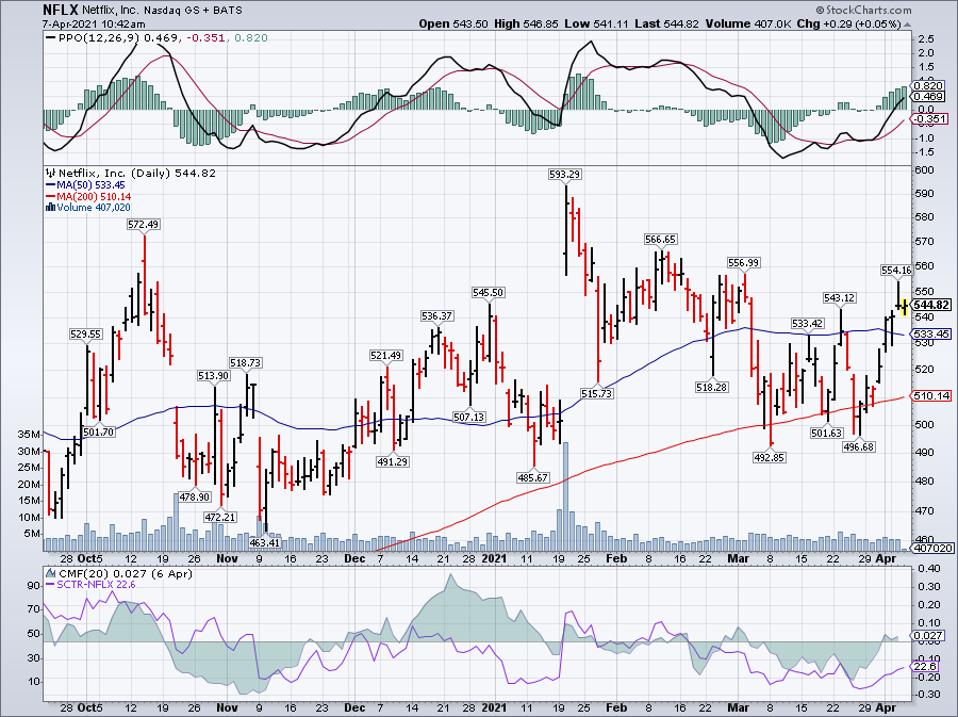Click the -0.351 PPO signal axis tag
This screenshot has height=717, width=958.
tap(929, 119)
